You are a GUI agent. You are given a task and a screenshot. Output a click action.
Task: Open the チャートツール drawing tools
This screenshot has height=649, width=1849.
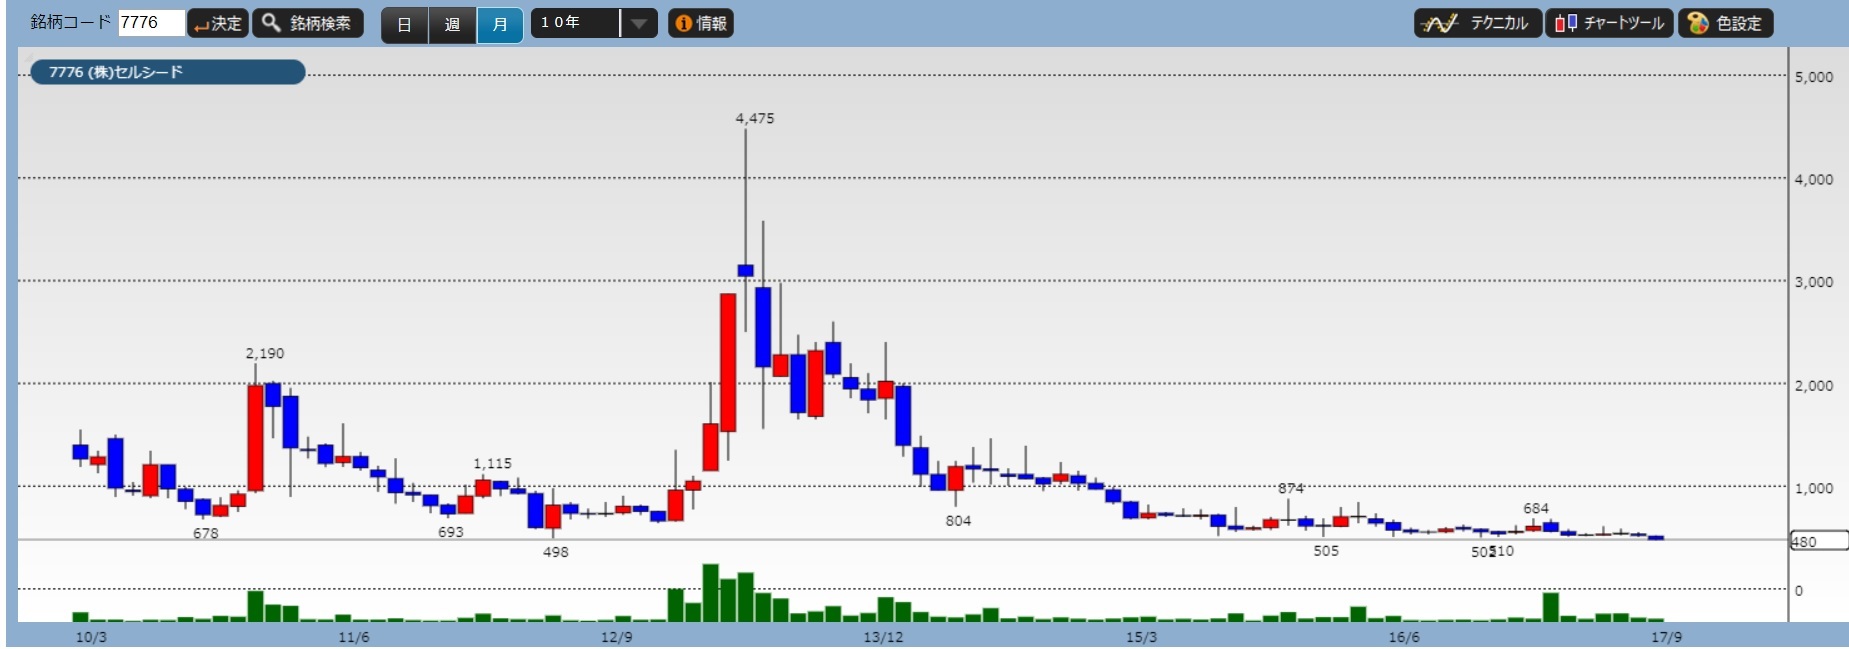click(x=1610, y=23)
